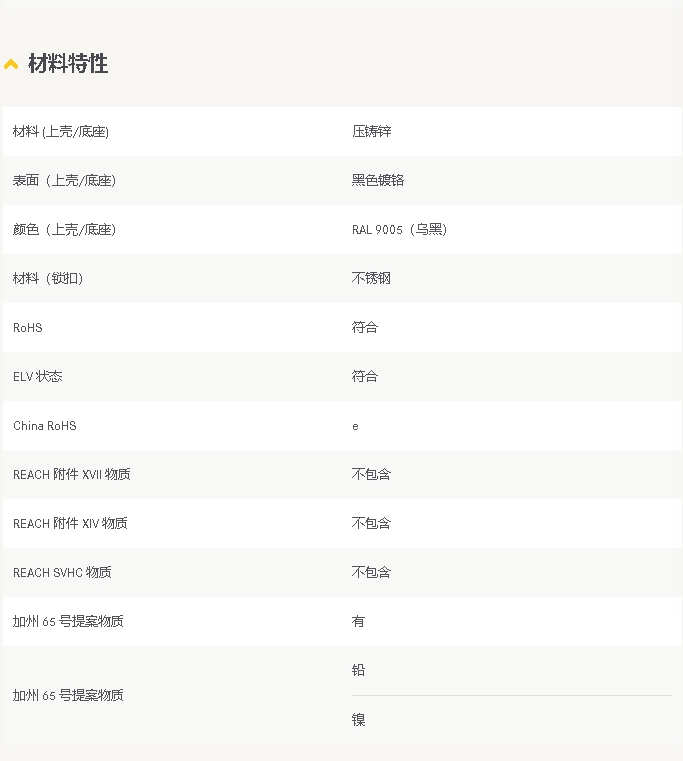The image size is (683, 761).
Task: Click the 材料 (锁扣) row label
Action: point(48,279)
